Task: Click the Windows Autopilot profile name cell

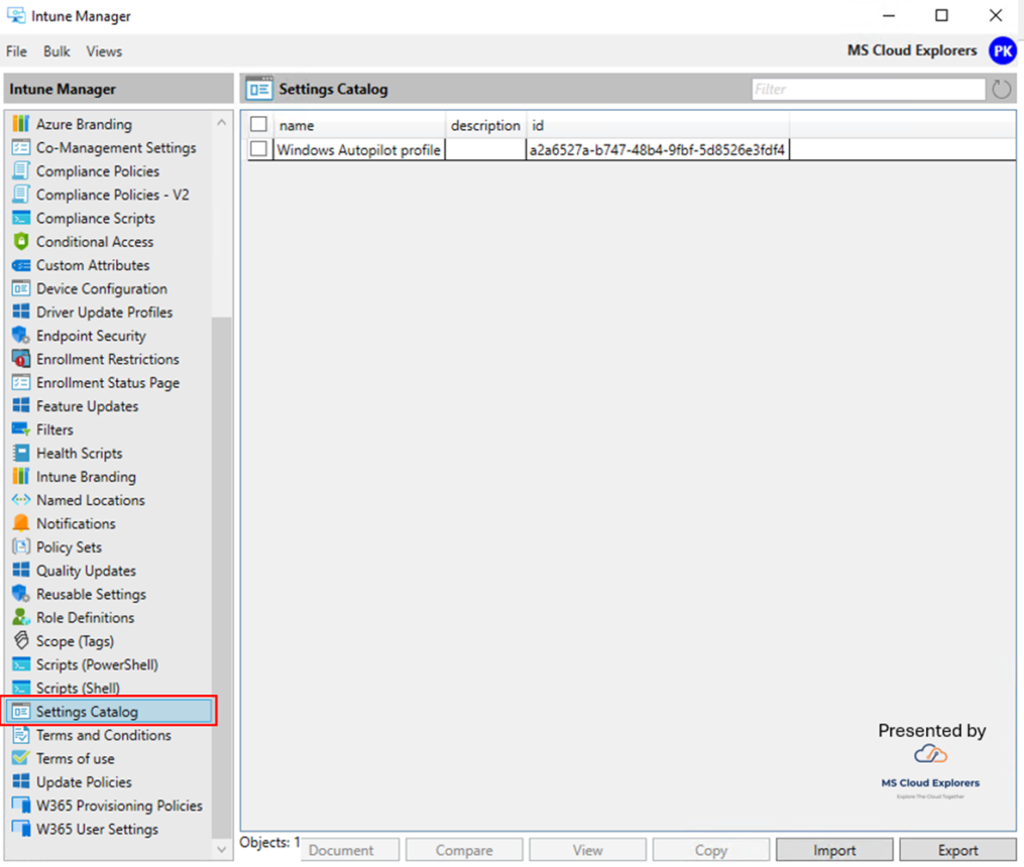Action: point(359,150)
